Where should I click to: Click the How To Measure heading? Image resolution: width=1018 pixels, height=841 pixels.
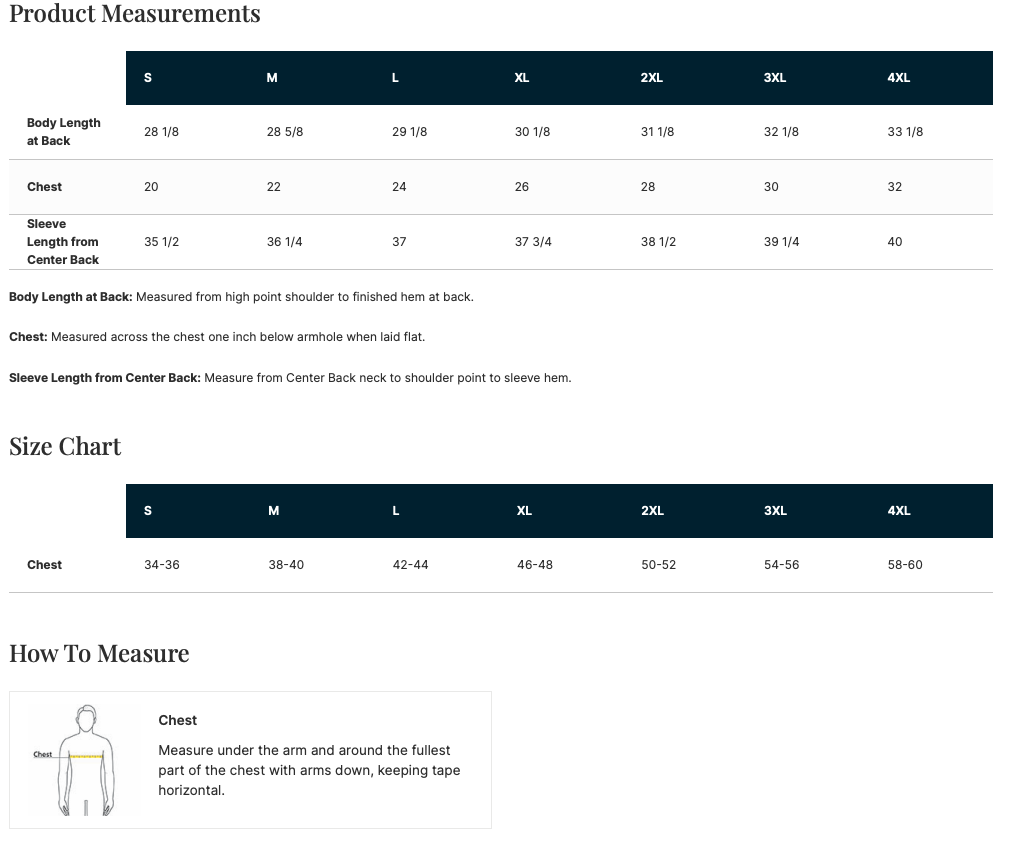click(99, 653)
